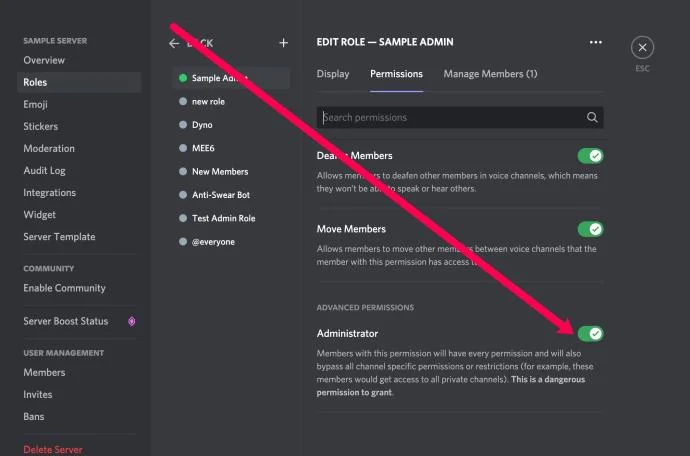Open the Stickers settings page
690x456 pixels.
[x=40, y=126]
